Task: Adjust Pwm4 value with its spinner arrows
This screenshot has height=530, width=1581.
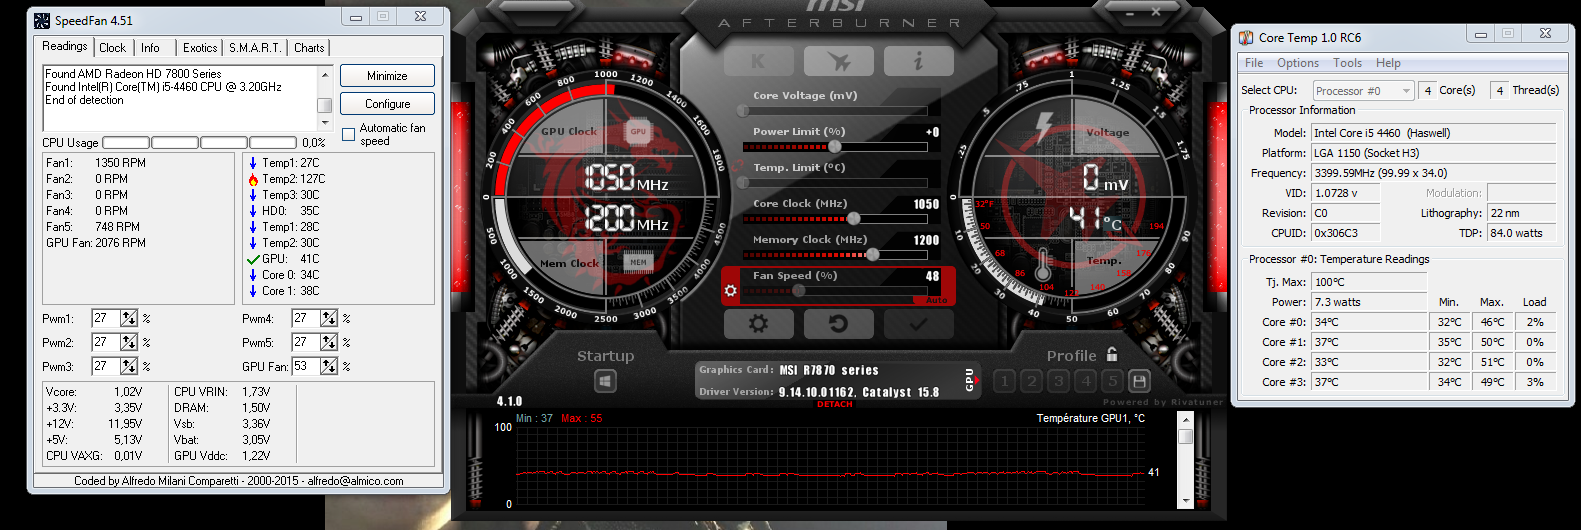Action: (329, 318)
